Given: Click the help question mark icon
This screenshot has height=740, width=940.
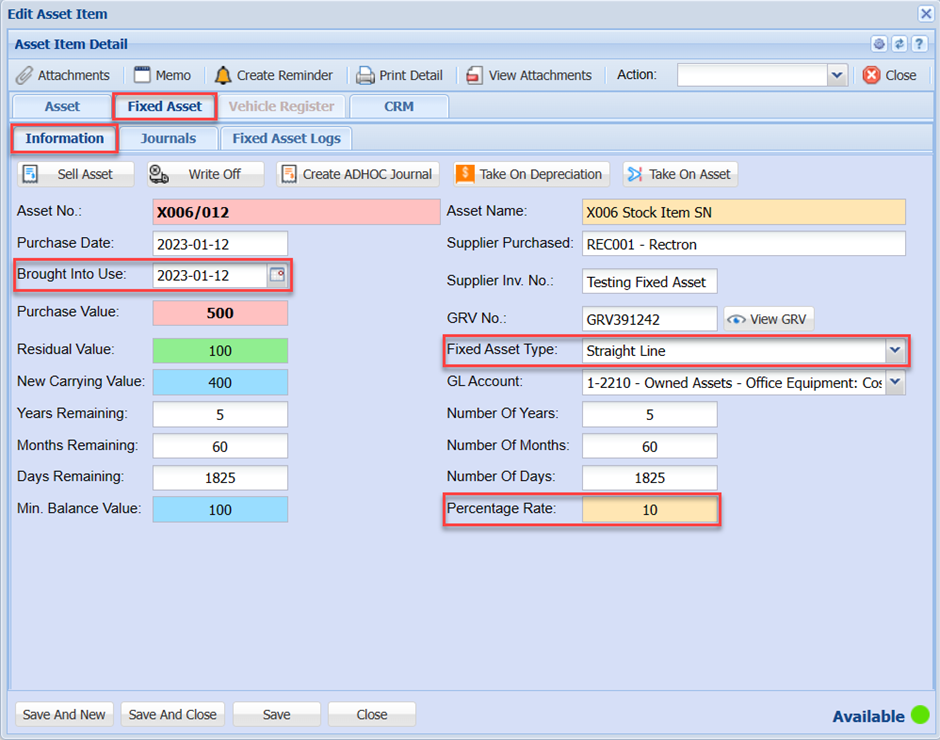Looking at the screenshot, I should point(918,44).
